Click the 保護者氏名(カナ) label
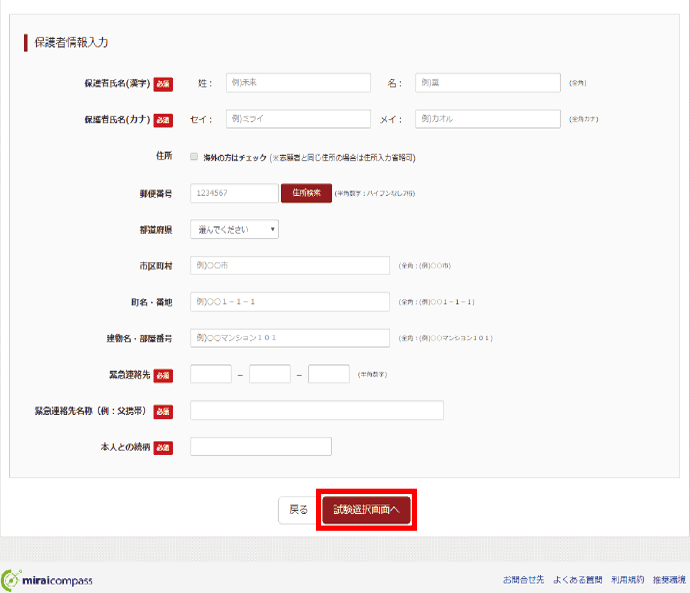This screenshot has width=690, height=593. tap(117, 119)
